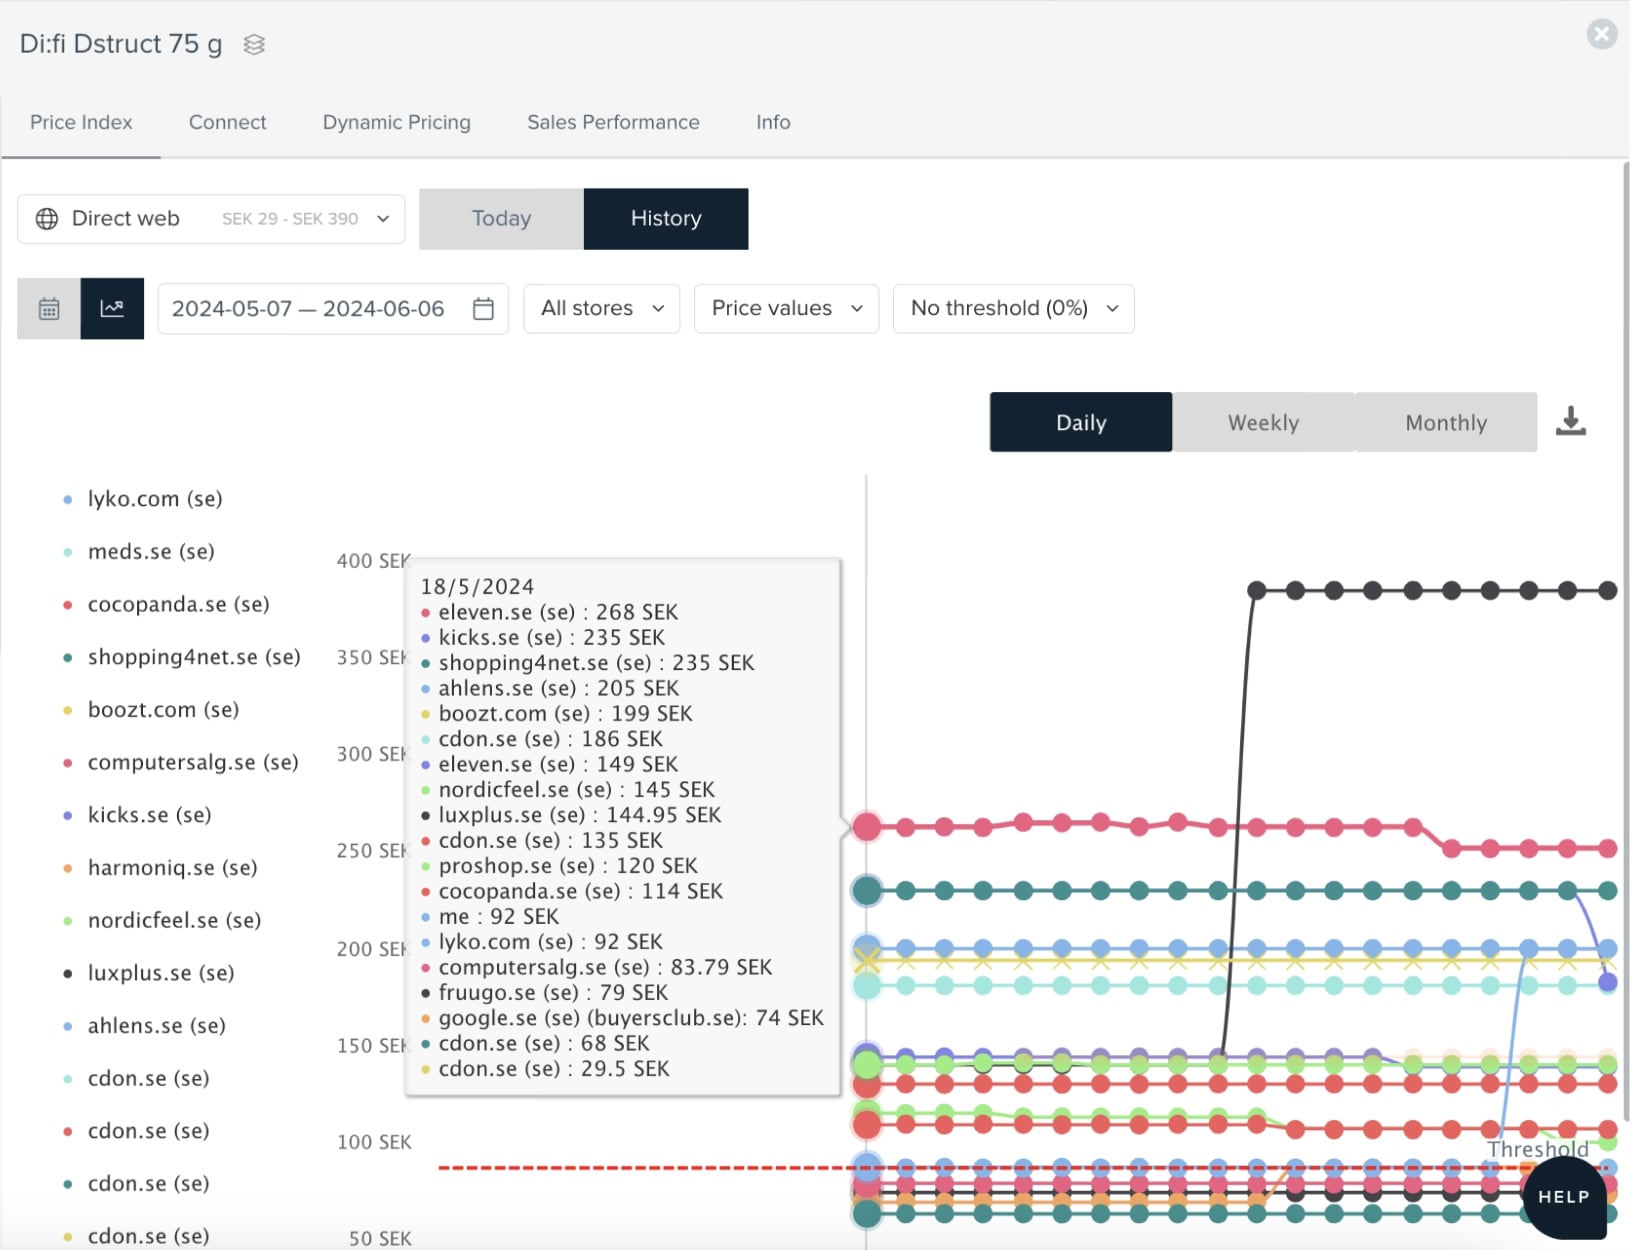
Task: Close the product panel with X icon
Action: click(x=1601, y=34)
